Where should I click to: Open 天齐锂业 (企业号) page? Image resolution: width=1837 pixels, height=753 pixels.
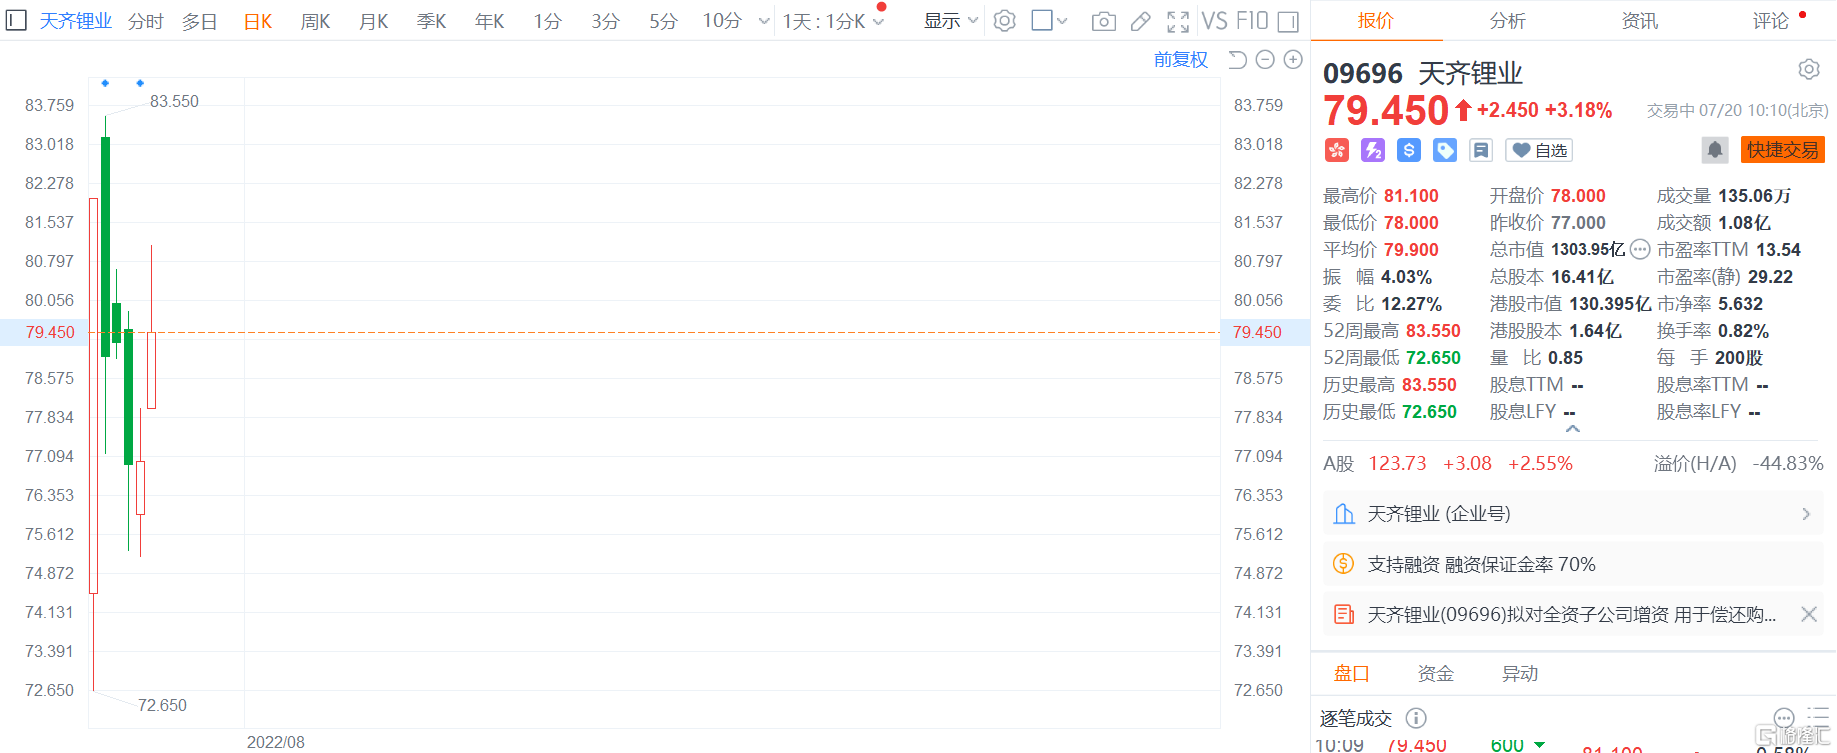point(1573,514)
